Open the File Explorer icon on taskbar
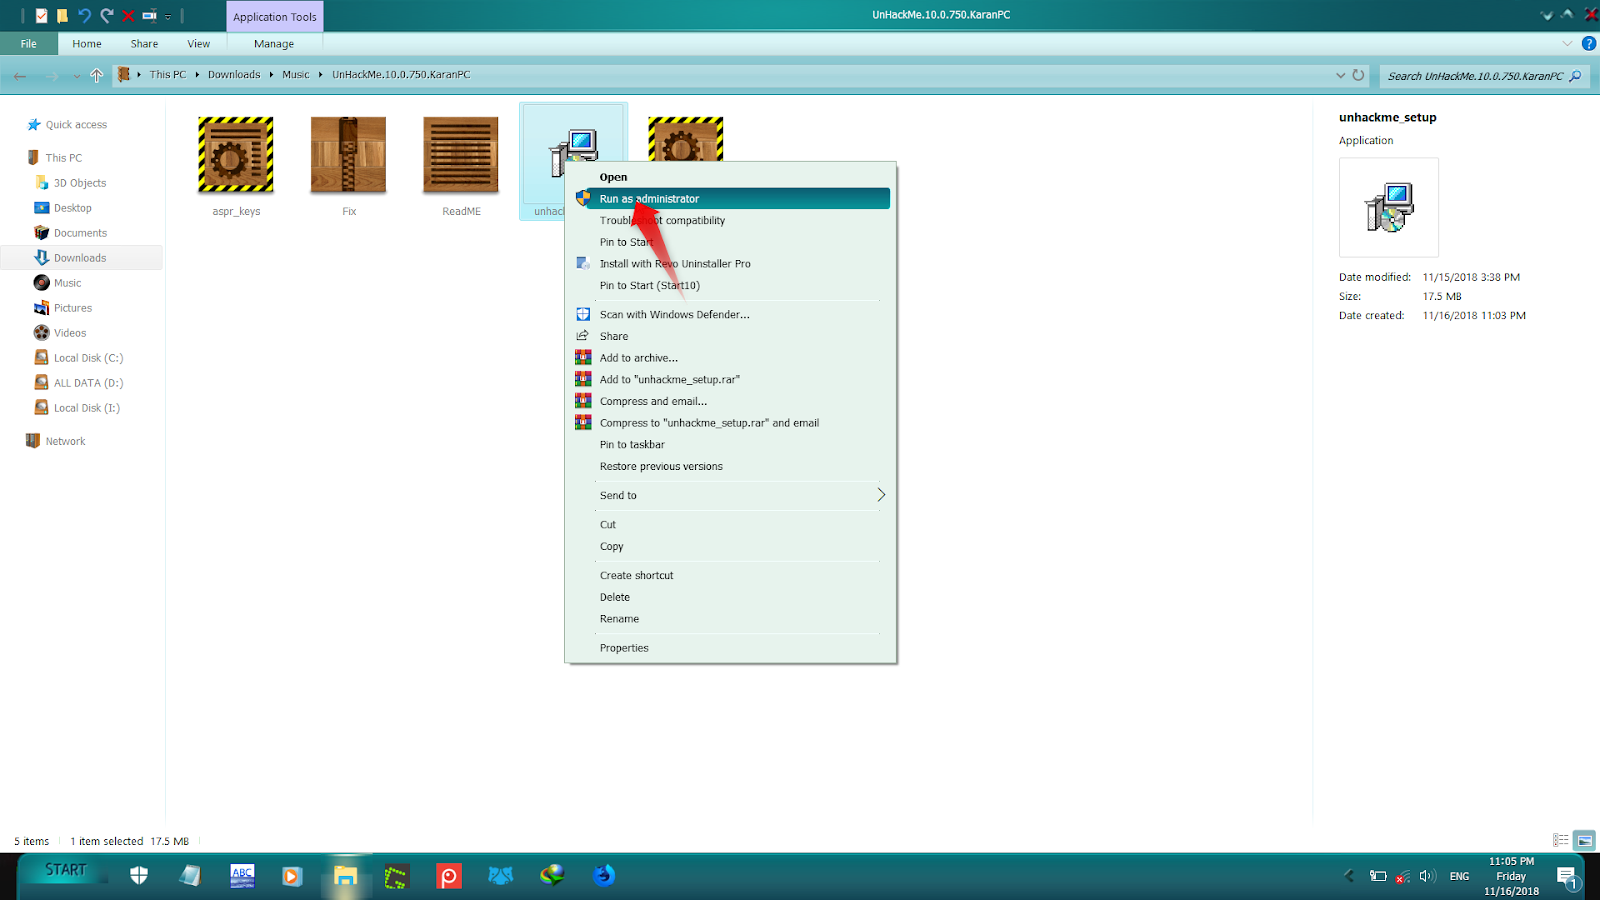The height and width of the screenshot is (900, 1600). tap(345, 876)
